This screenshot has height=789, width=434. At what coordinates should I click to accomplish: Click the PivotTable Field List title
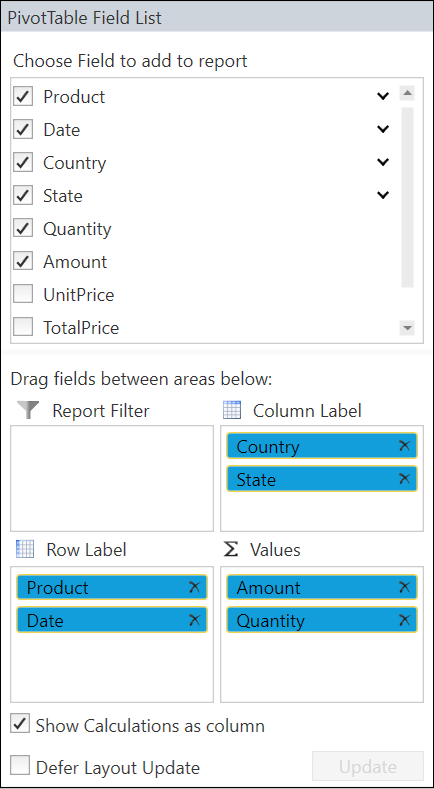tap(84, 18)
